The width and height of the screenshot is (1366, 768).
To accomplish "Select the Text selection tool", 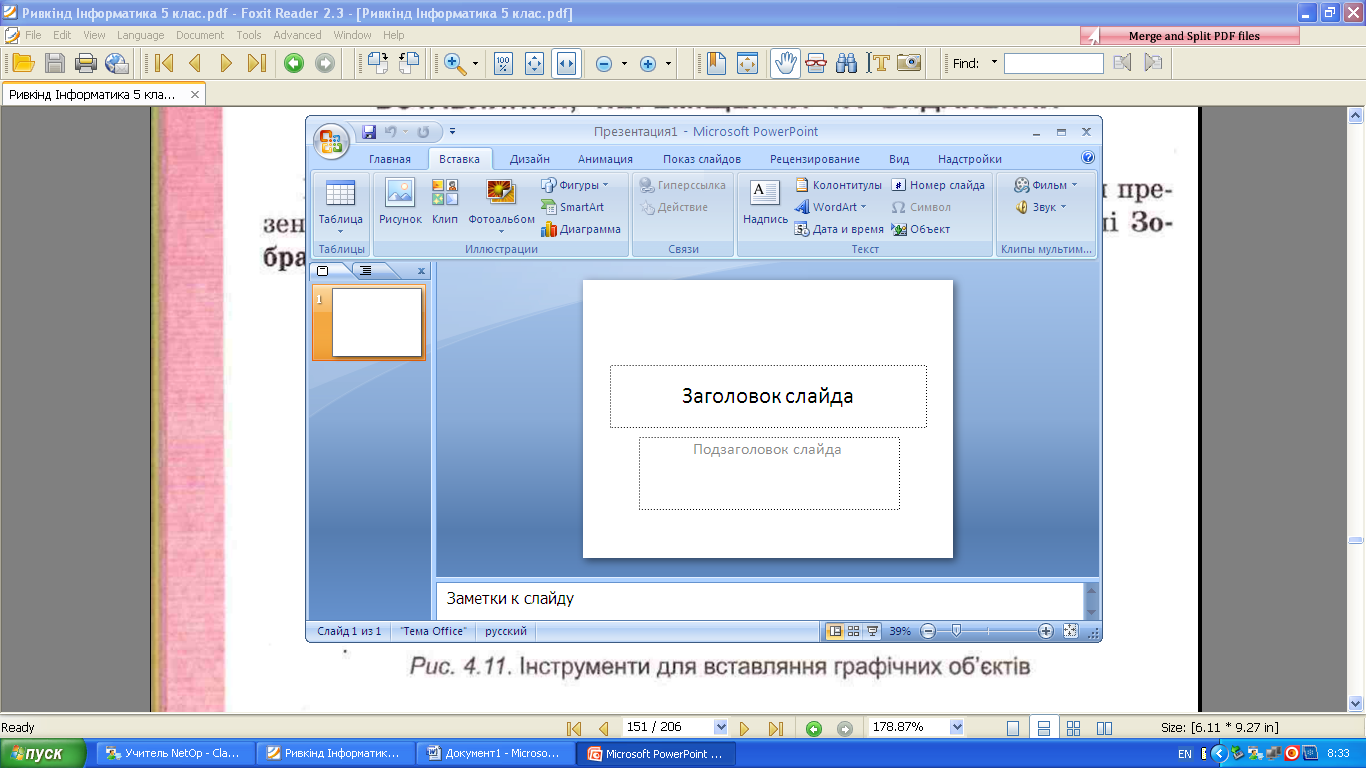I will click(x=878, y=63).
